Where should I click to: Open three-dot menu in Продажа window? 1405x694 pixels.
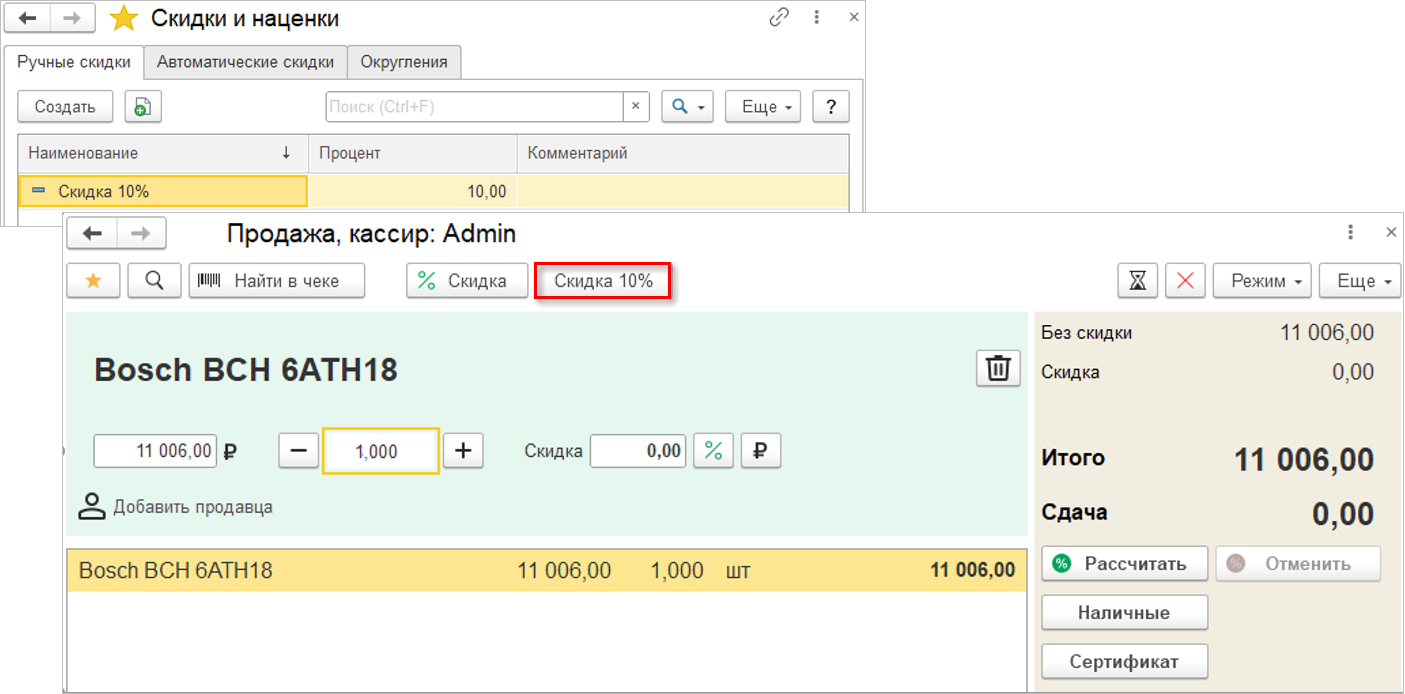pyautogui.click(x=1352, y=232)
